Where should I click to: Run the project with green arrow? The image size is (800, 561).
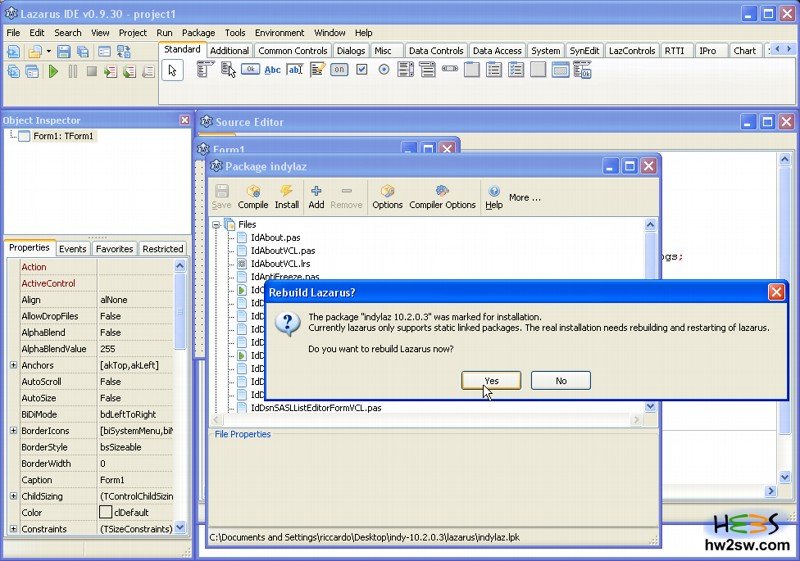(53, 71)
